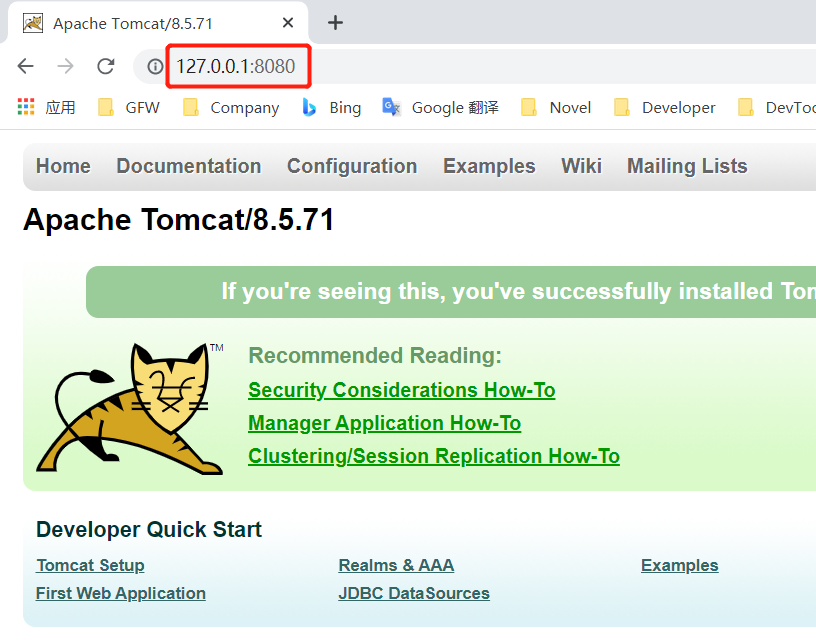
Task: Open the Tomcat Setup link
Action: click(x=90, y=565)
